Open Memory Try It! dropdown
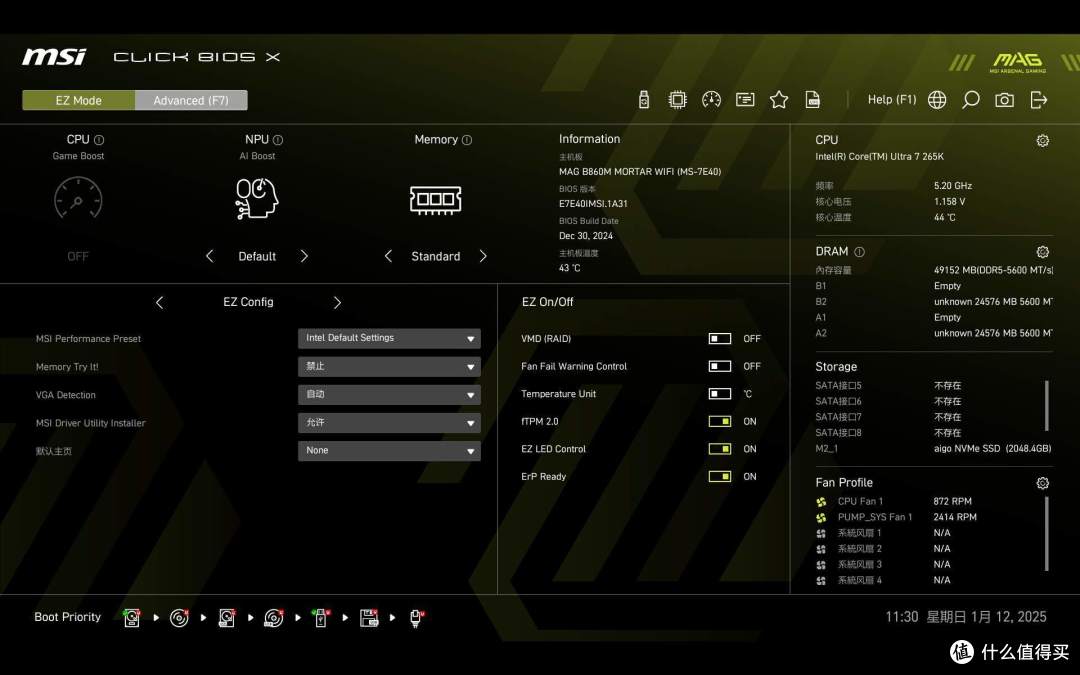This screenshot has width=1080, height=675. point(389,366)
